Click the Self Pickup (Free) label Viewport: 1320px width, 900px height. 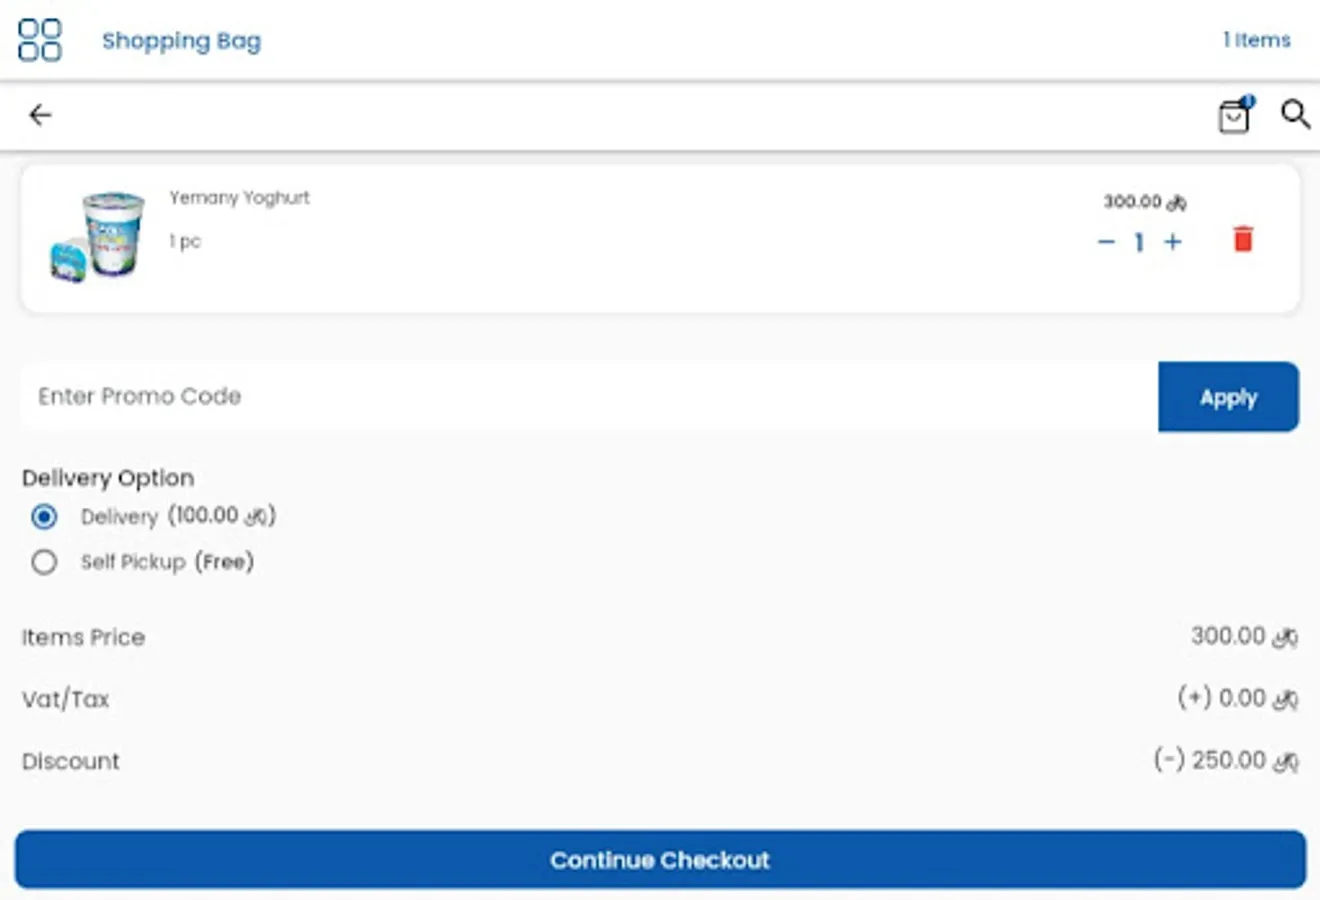tap(167, 562)
